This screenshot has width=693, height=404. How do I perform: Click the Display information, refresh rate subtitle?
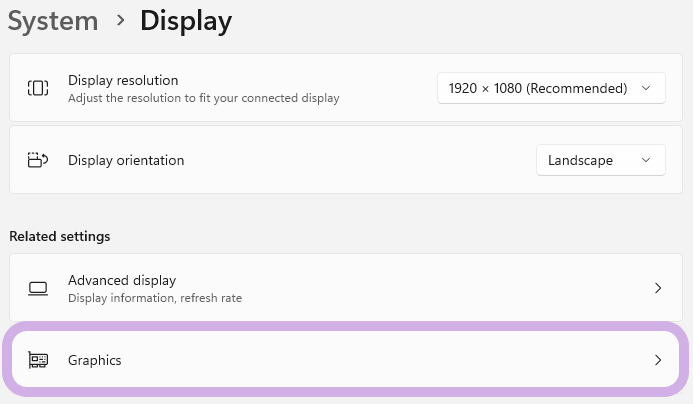[x=154, y=298]
